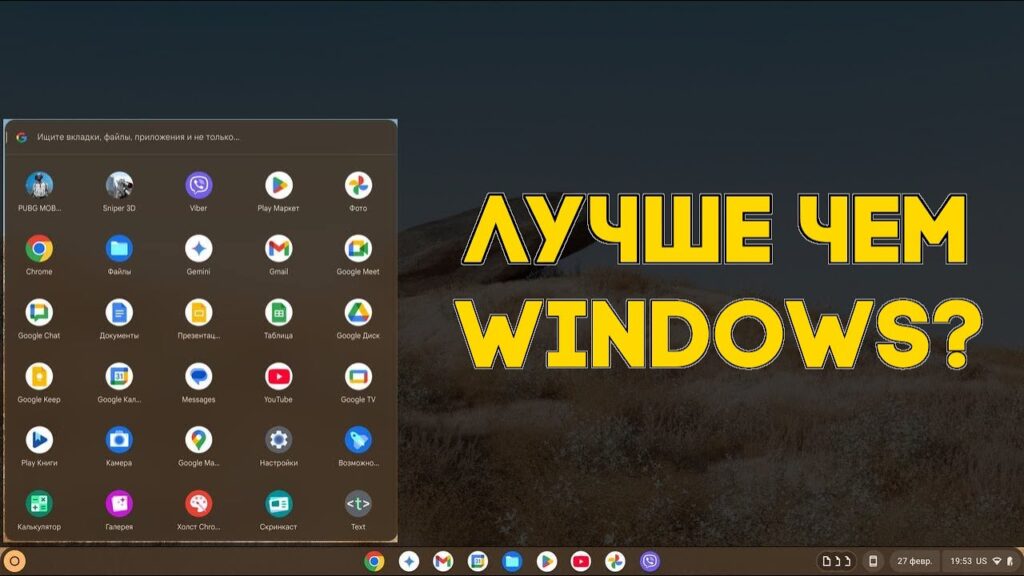
Task: Open Настройки settings app
Action: coord(278,440)
